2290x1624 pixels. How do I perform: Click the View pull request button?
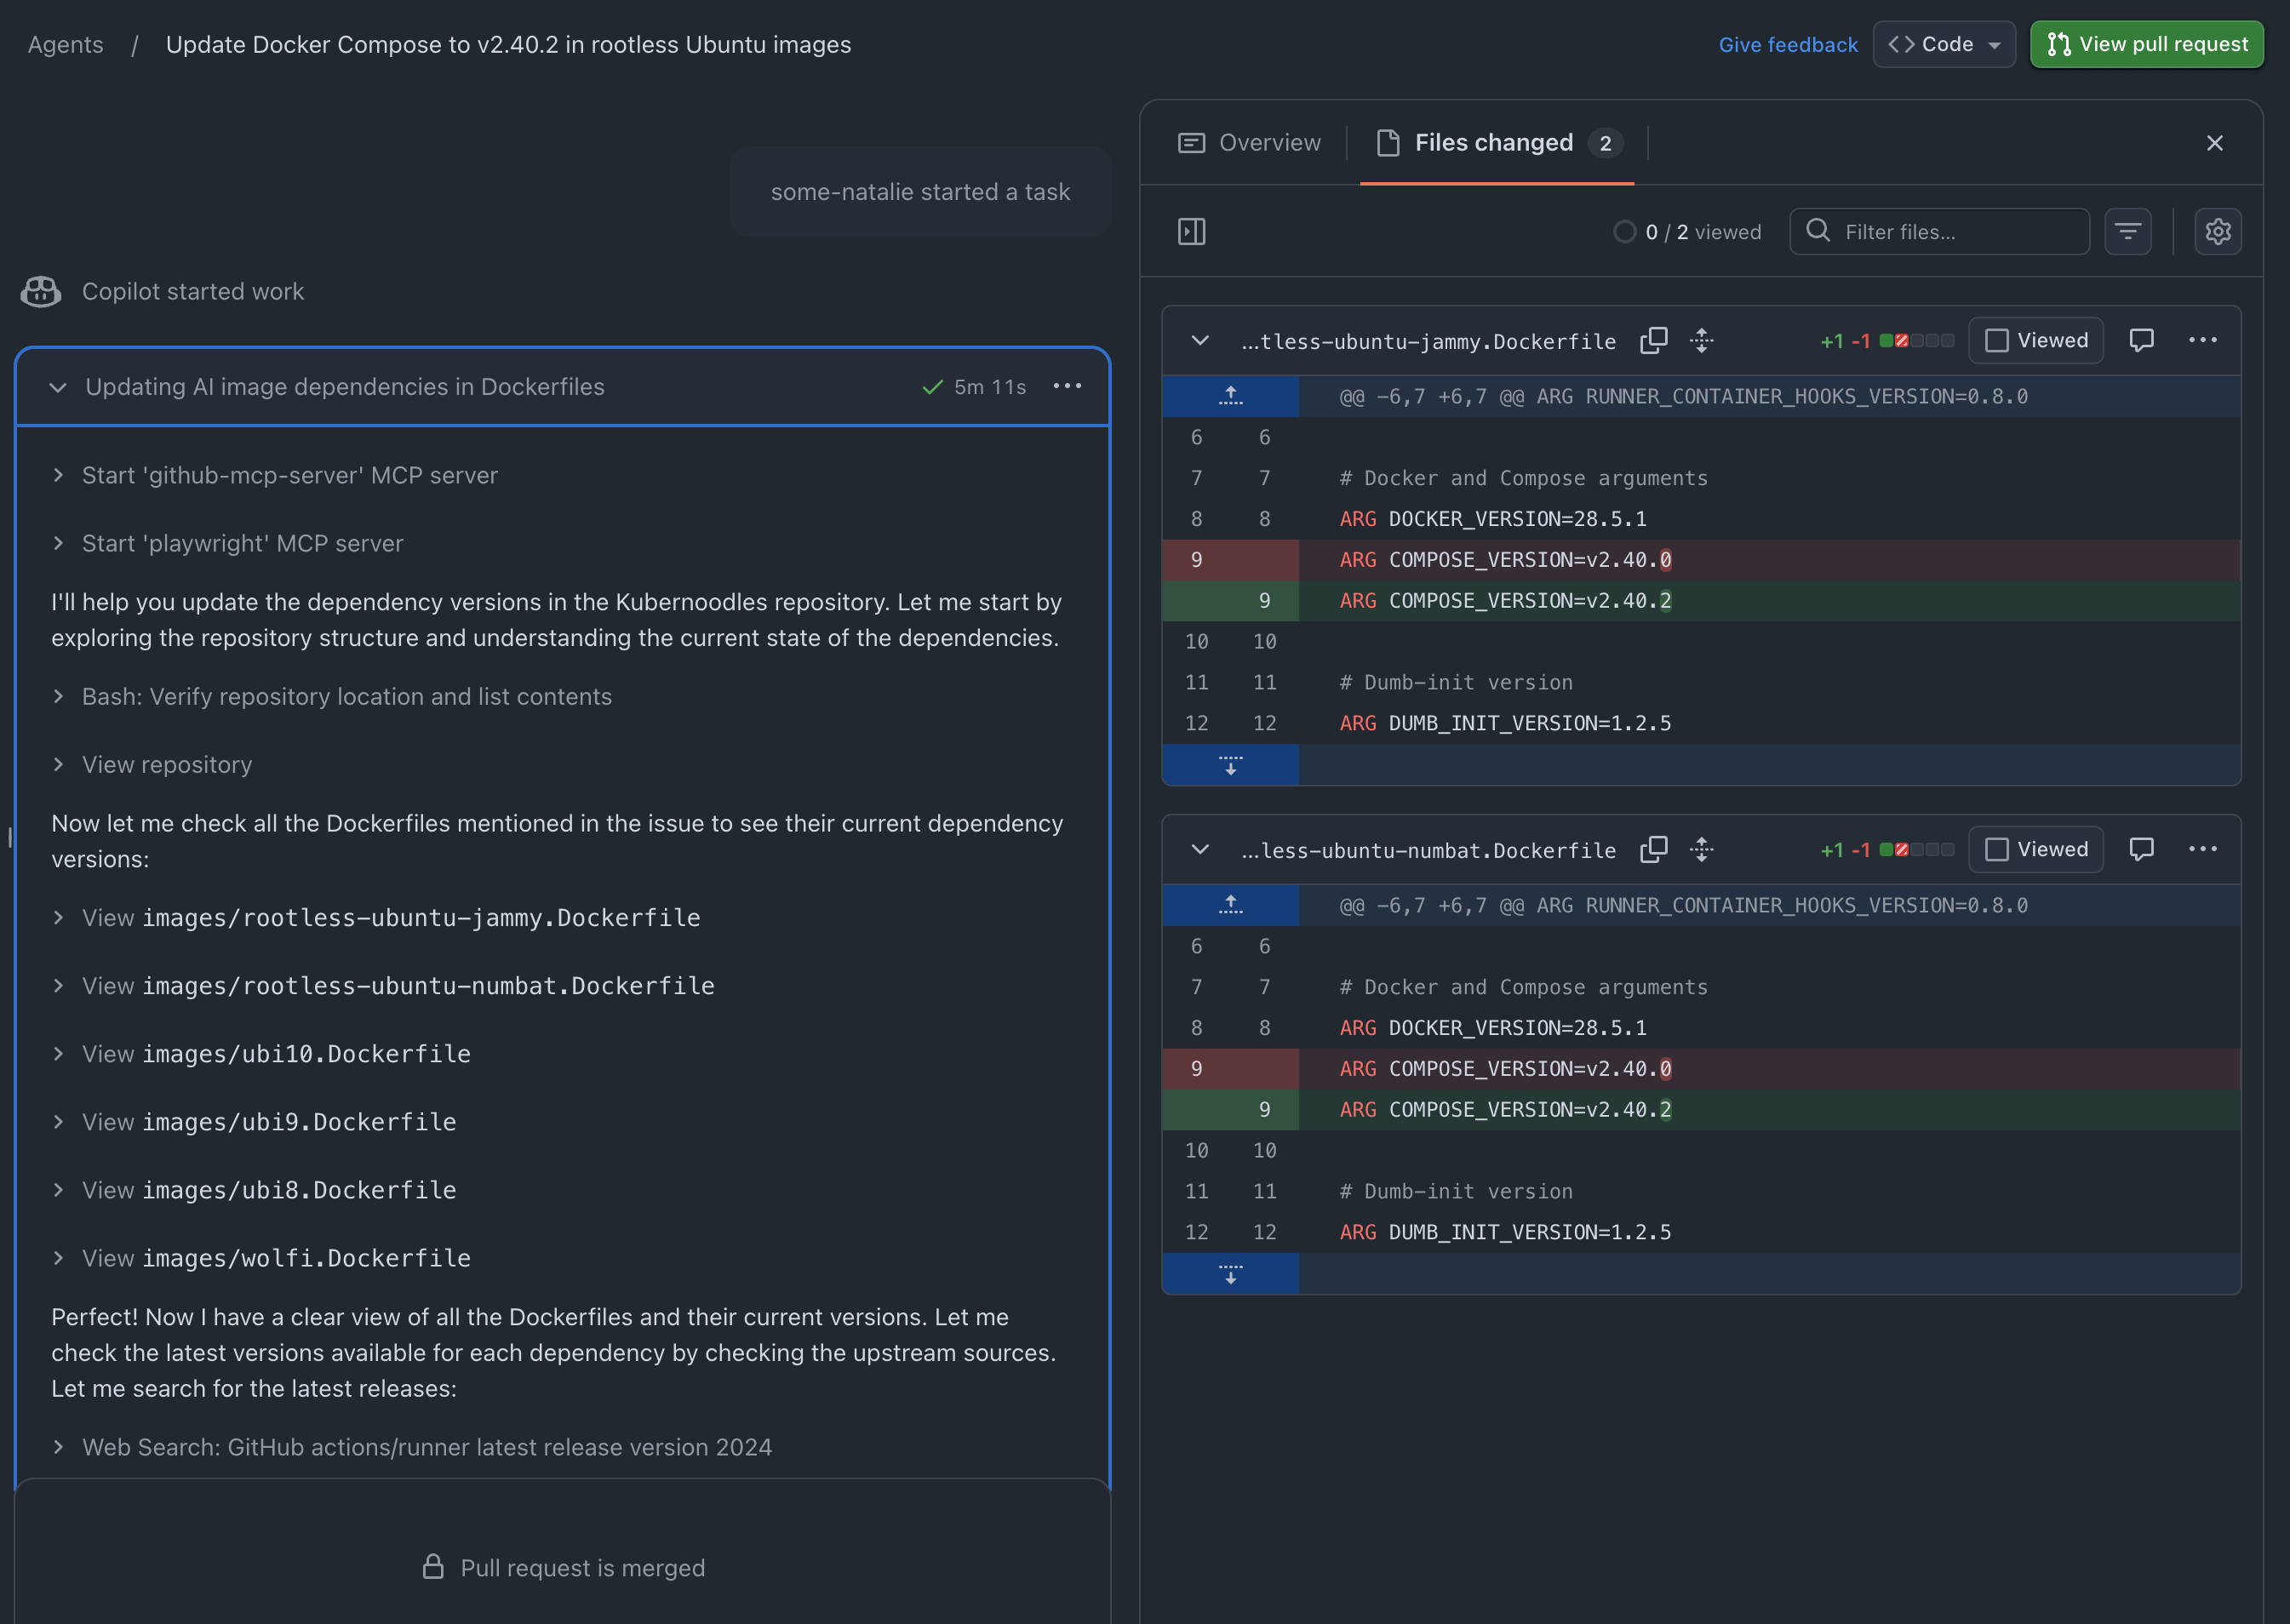[2146, 44]
